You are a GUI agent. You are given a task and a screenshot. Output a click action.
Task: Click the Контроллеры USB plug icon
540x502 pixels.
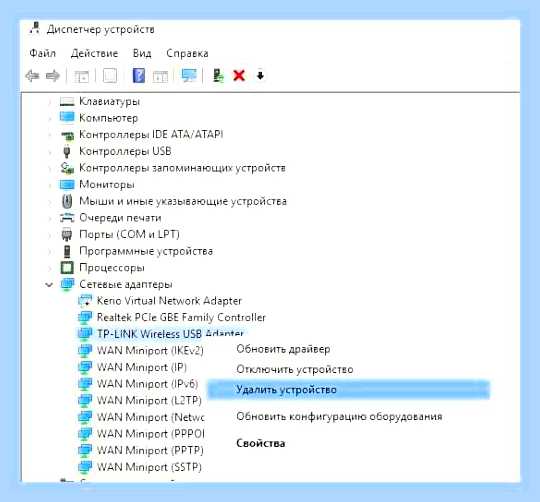[x=67, y=151]
